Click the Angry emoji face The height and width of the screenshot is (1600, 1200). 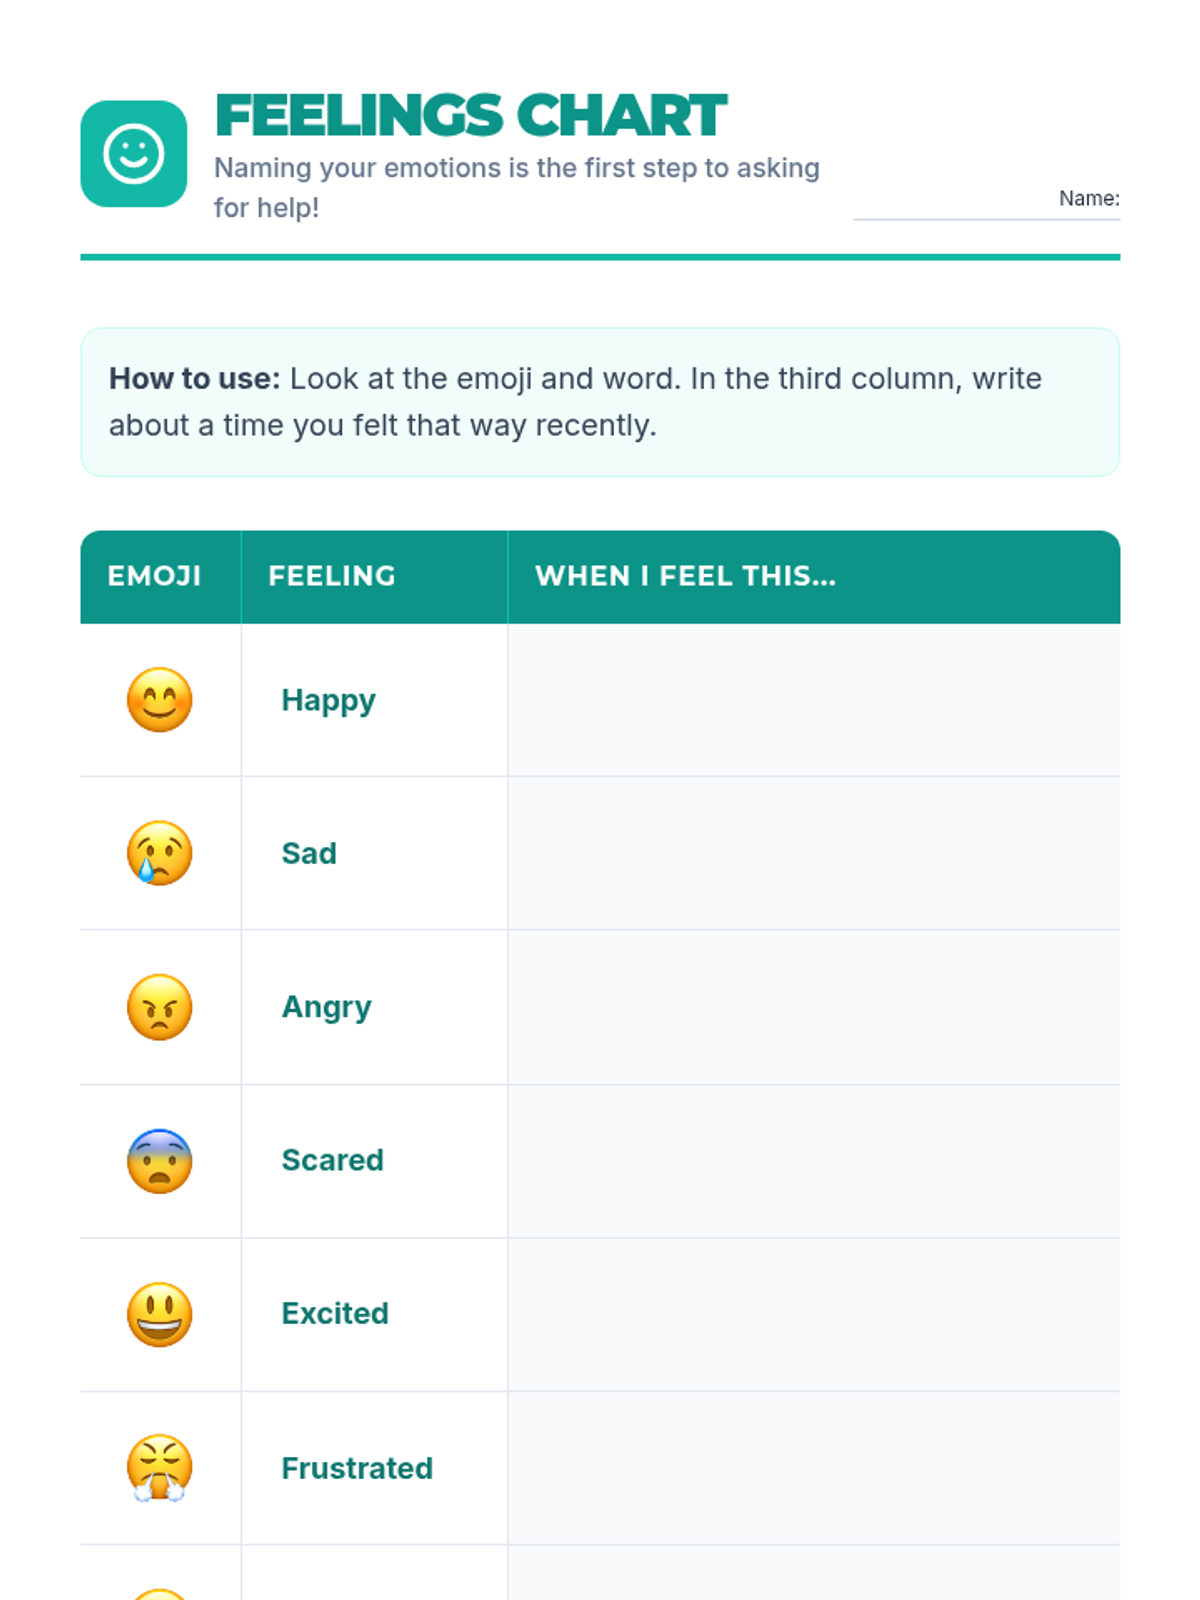(160, 1007)
